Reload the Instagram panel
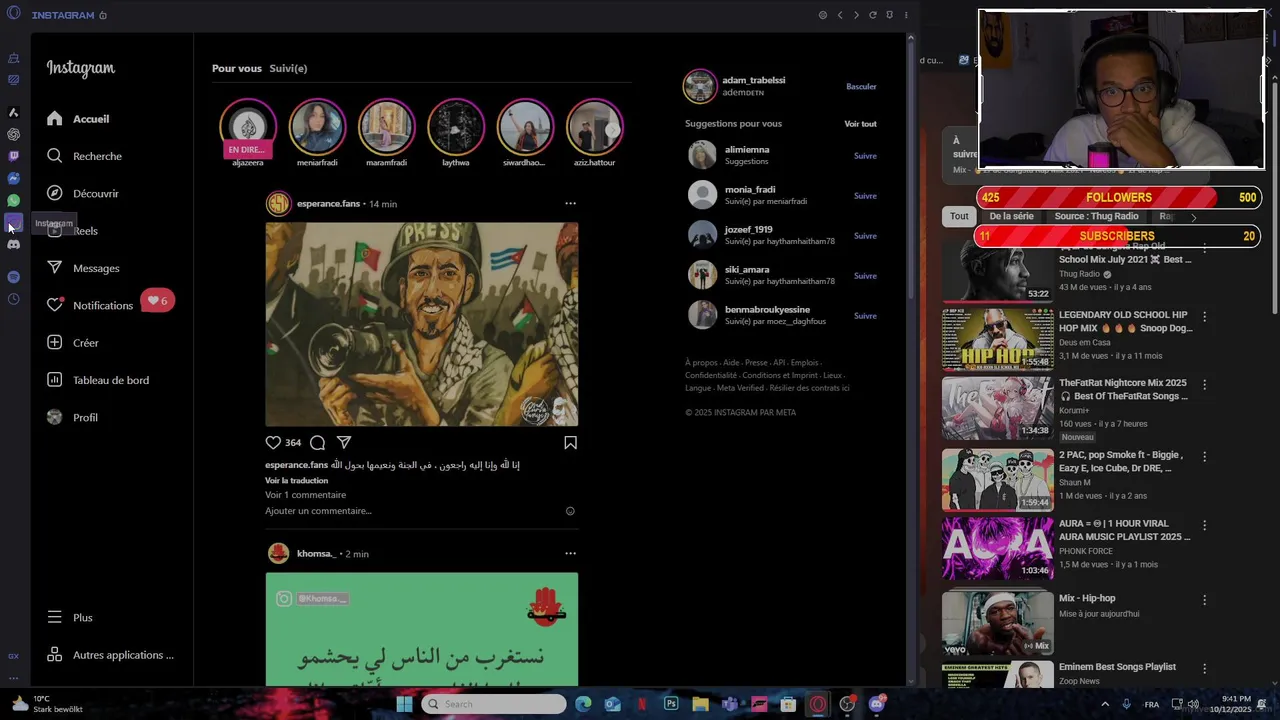Image resolution: width=1280 pixels, height=720 pixels. pyautogui.click(x=872, y=15)
